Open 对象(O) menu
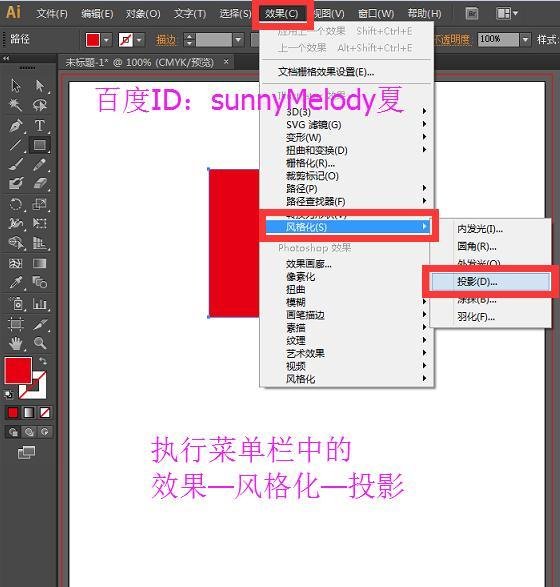The height and width of the screenshot is (587, 560). (x=143, y=14)
